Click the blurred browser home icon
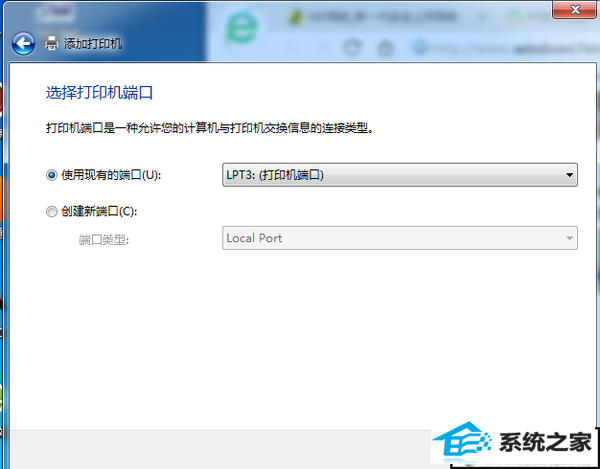This screenshot has width=600, height=469. coord(386,48)
